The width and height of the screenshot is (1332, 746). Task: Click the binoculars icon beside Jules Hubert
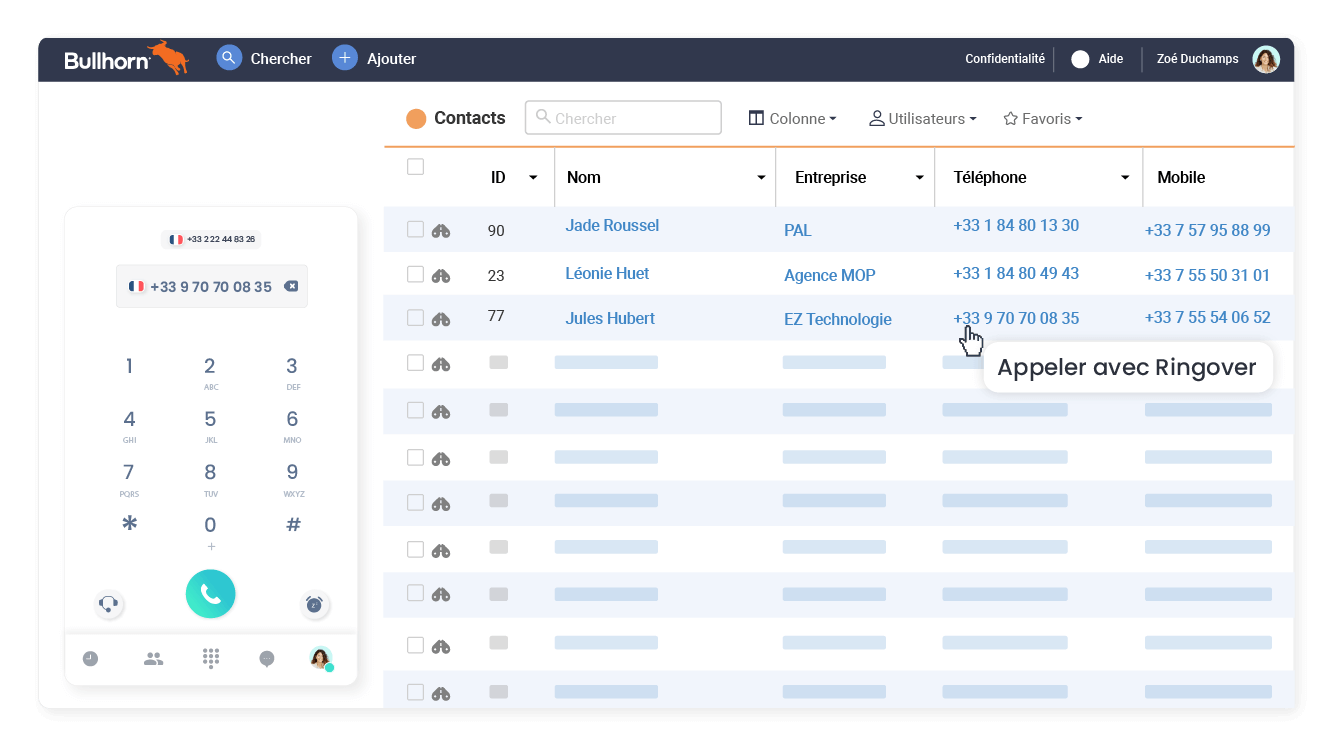click(439, 316)
